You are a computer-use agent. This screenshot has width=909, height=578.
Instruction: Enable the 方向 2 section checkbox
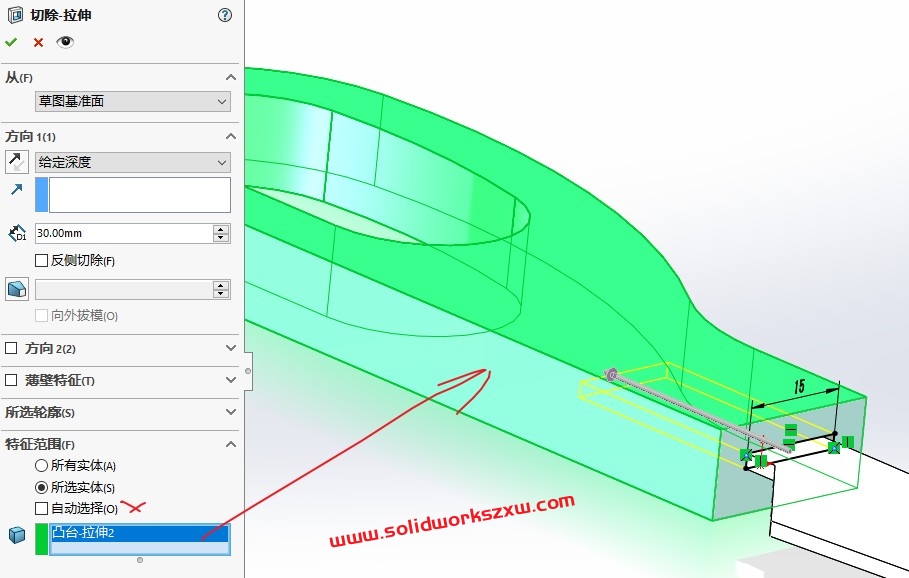pos(12,349)
